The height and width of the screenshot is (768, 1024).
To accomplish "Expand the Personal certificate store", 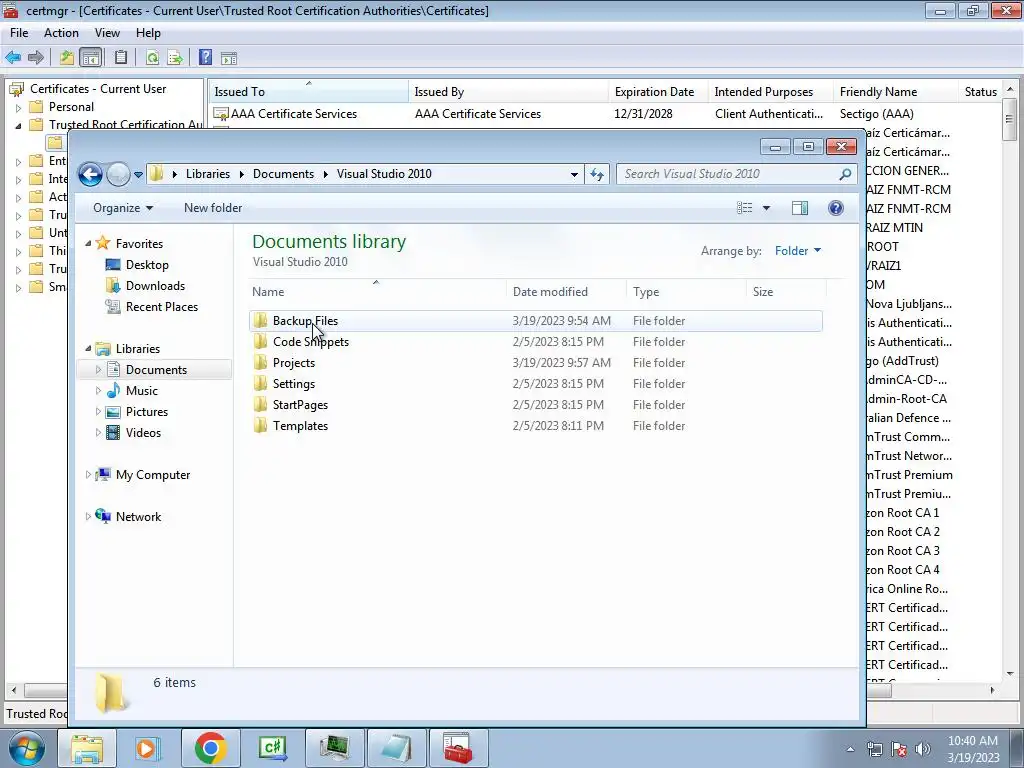I will 18,108.
